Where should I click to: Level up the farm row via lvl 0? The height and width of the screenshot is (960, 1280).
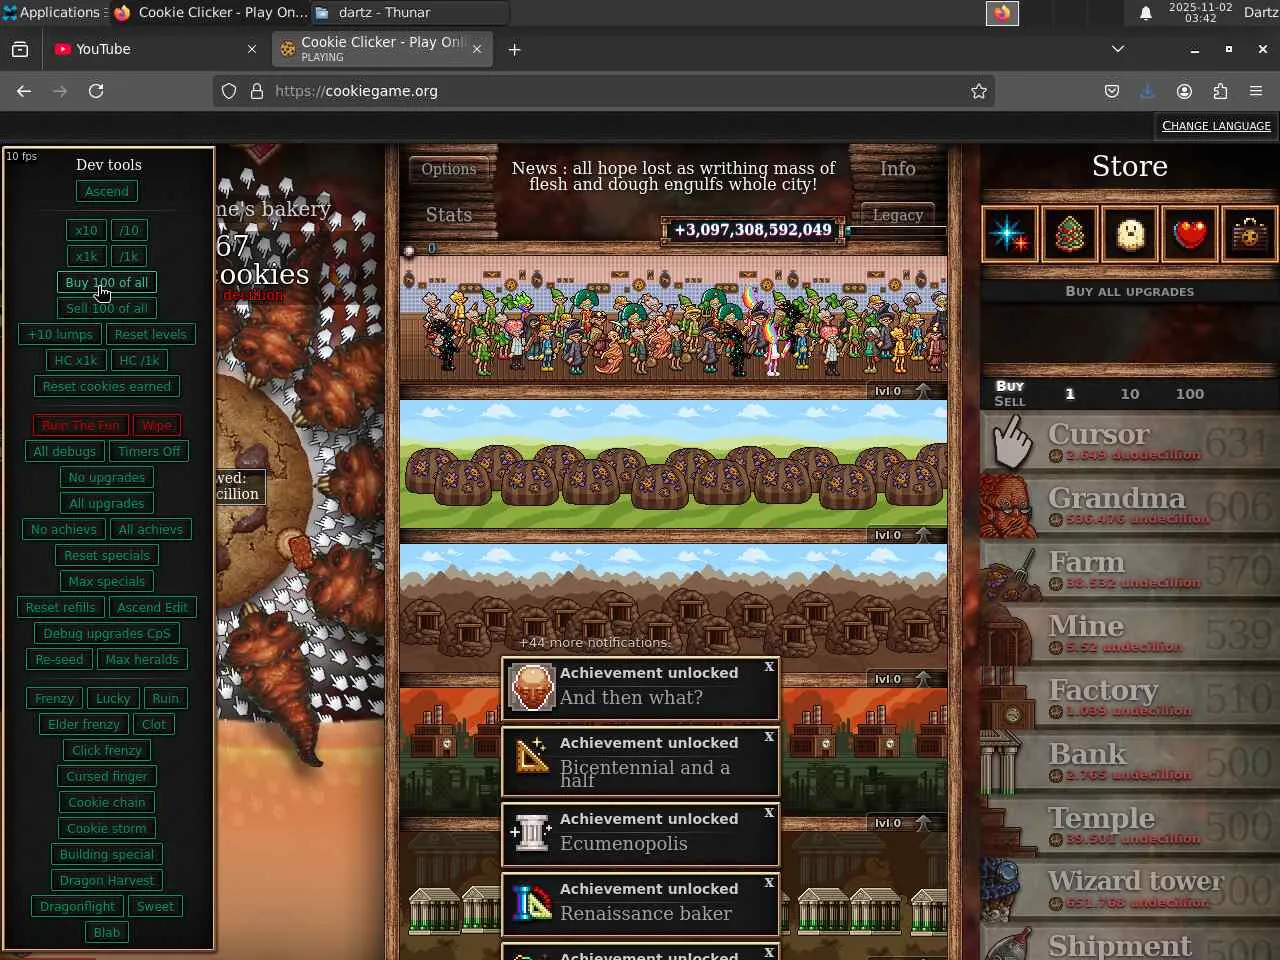(902, 535)
